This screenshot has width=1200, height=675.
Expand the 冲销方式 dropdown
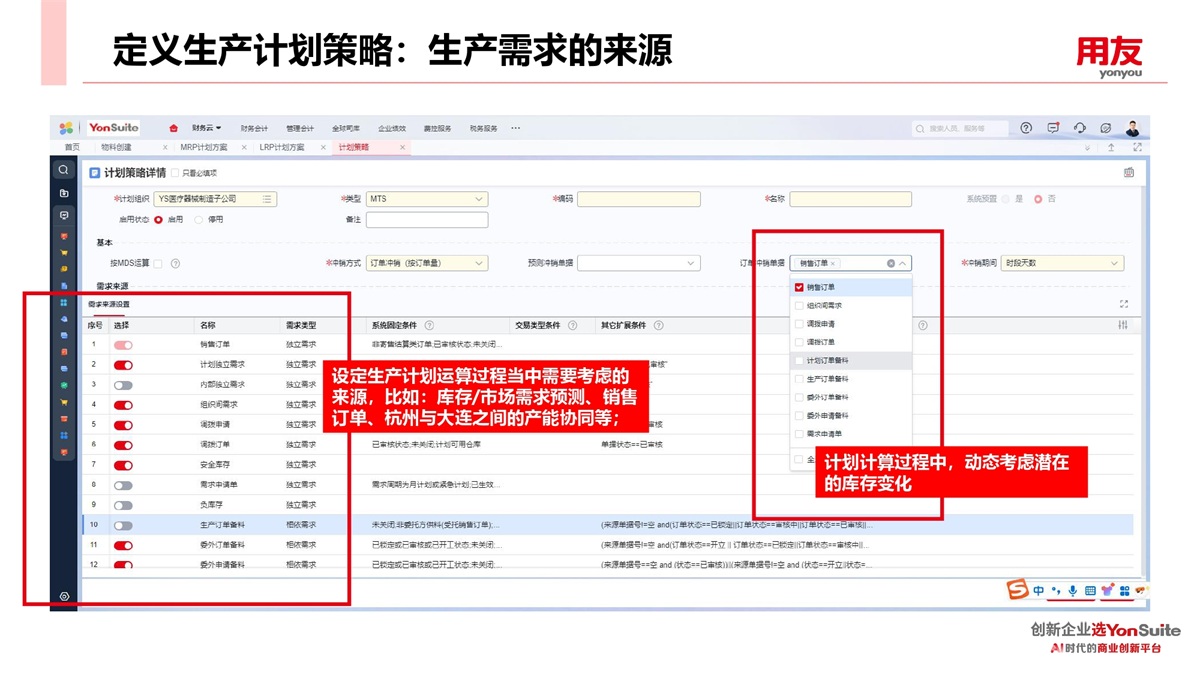pyautogui.click(x=426, y=263)
